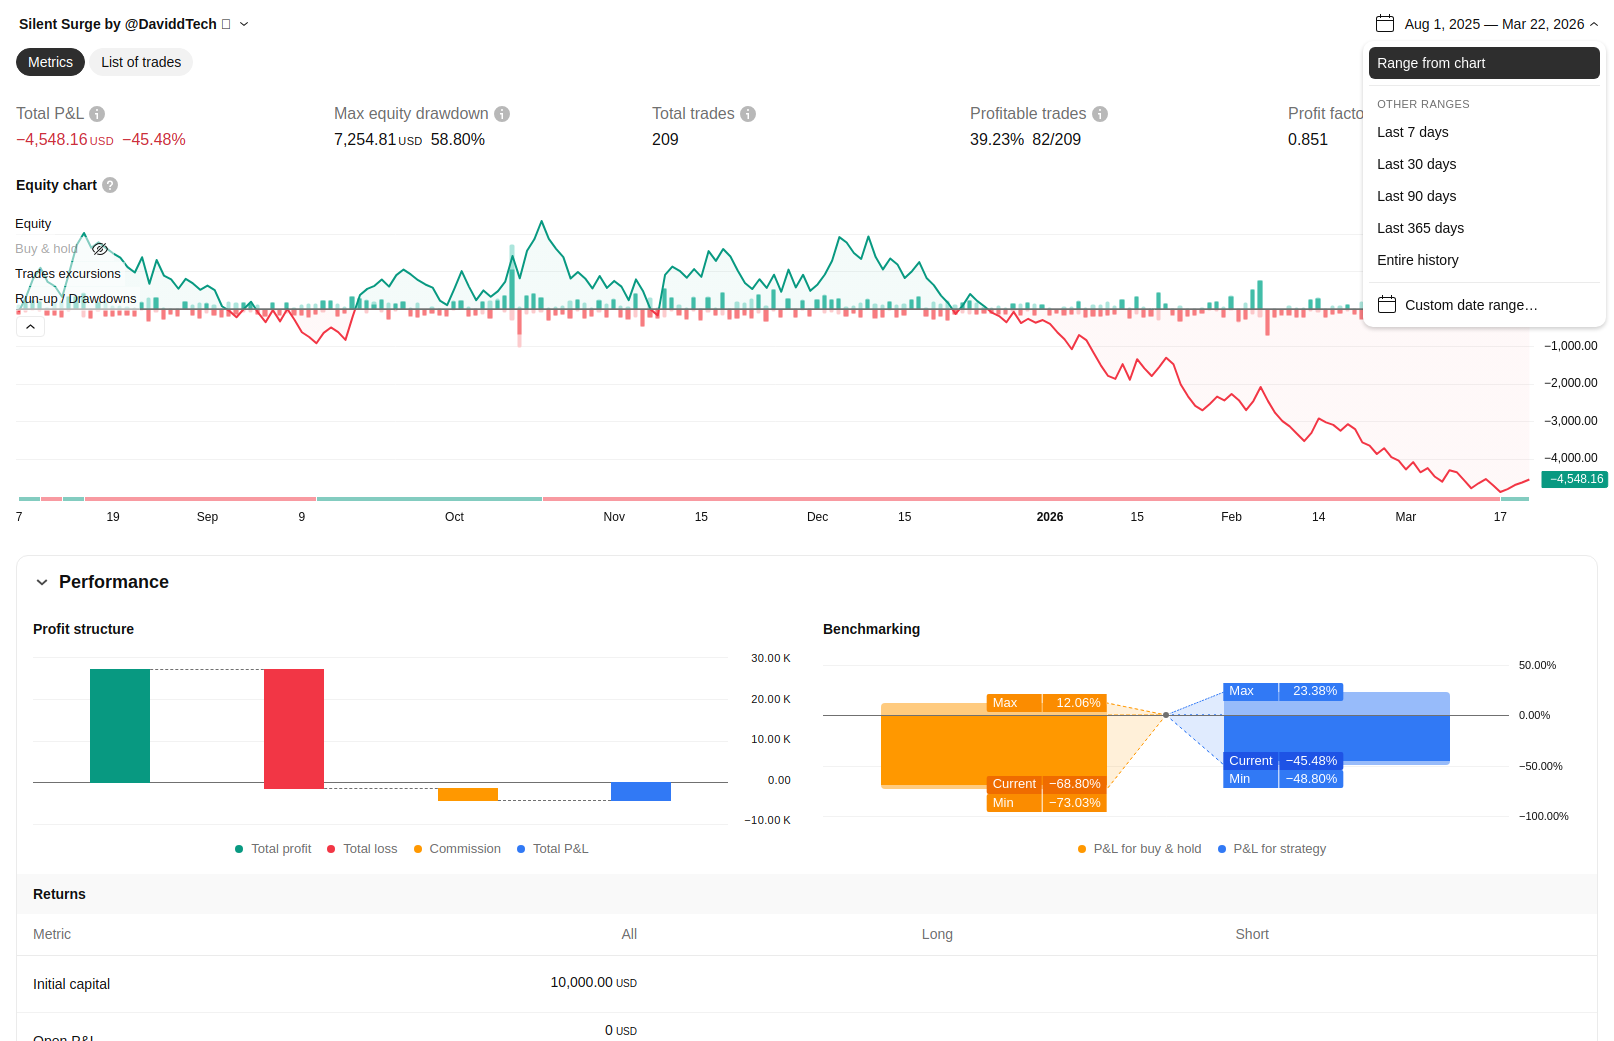Click calendar icon in Custom date range
This screenshot has height=1041, width=1614.
(1387, 304)
